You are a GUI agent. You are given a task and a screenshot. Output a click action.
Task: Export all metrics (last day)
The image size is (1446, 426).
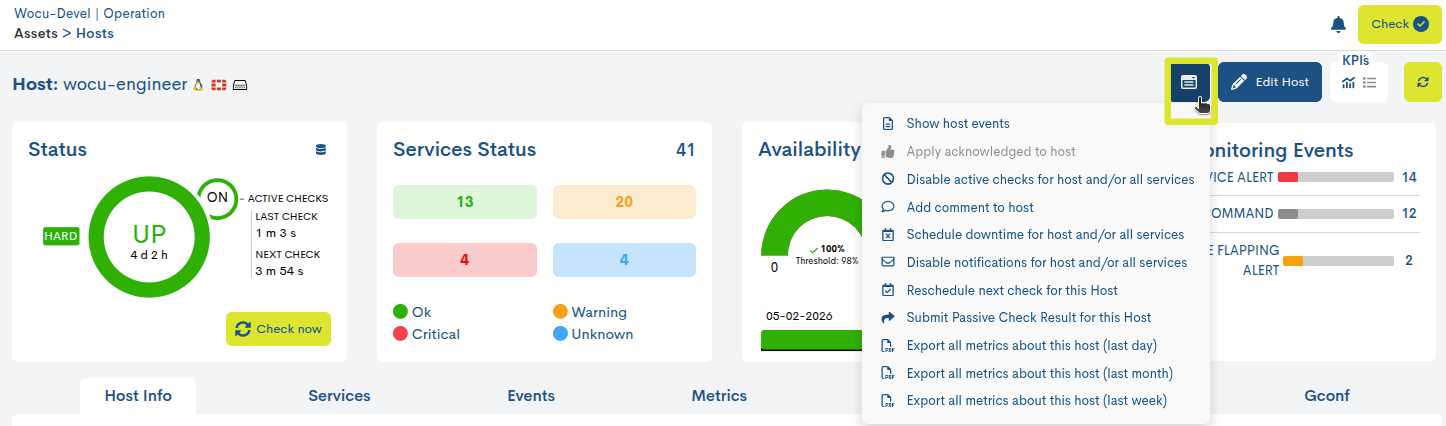click(x=1031, y=346)
